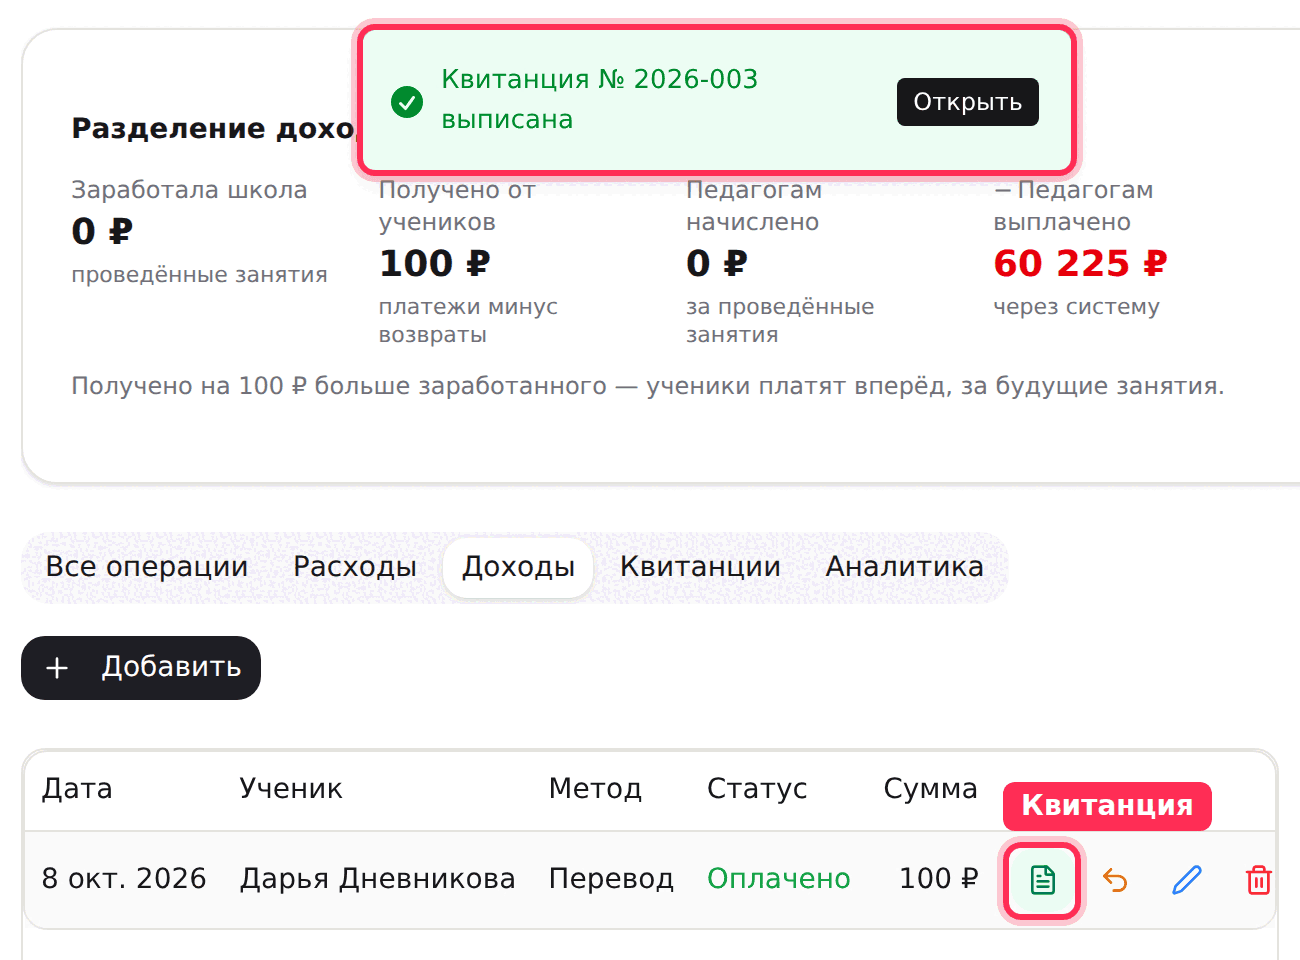Click the 100 ₽ amount in the table row
Image resolution: width=1300 pixels, height=960 pixels.
click(938, 879)
